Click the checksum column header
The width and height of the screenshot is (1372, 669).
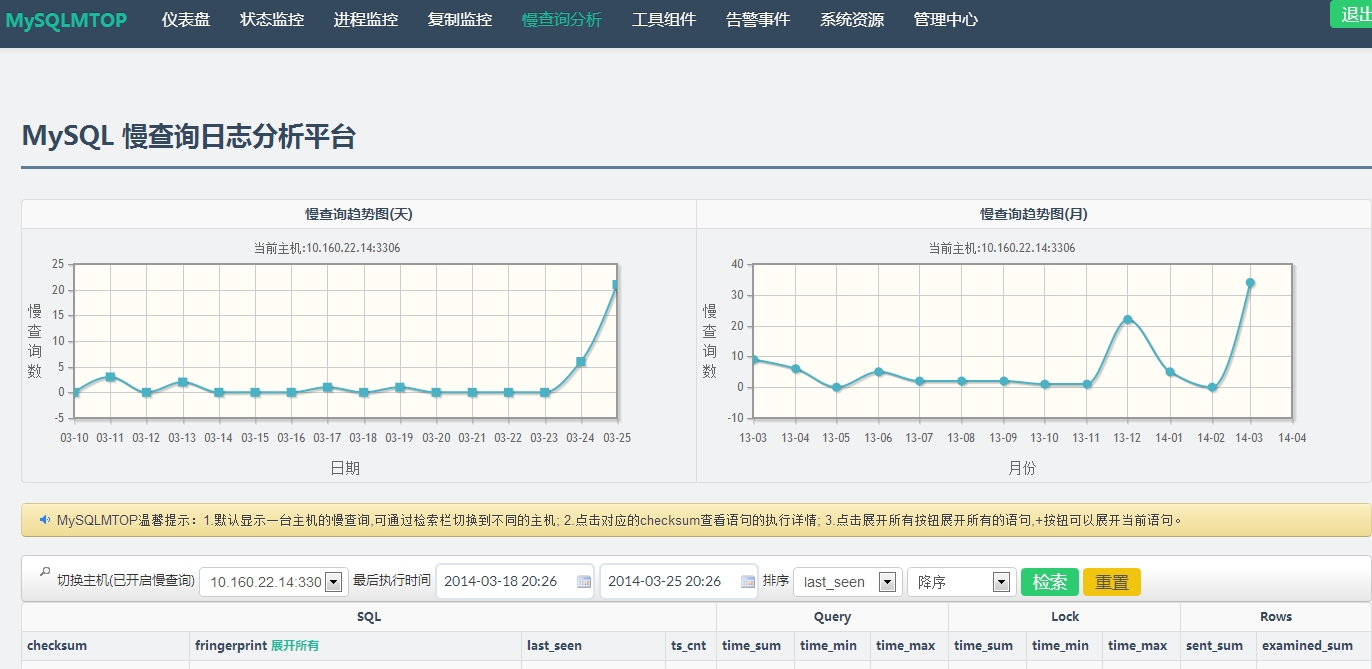click(x=57, y=646)
